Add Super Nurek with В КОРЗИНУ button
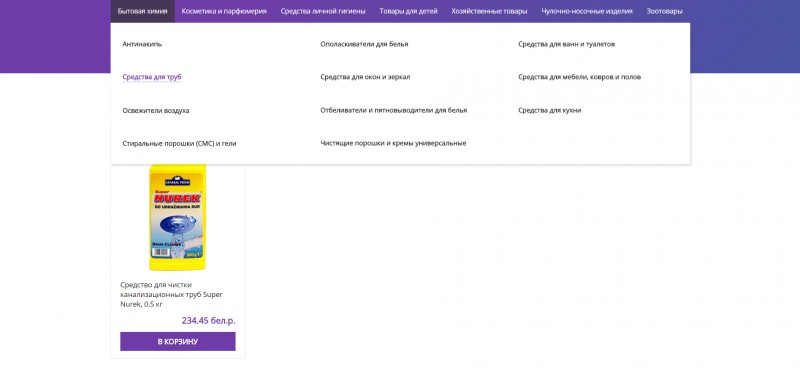The width and height of the screenshot is (800, 369). (x=178, y=341)
